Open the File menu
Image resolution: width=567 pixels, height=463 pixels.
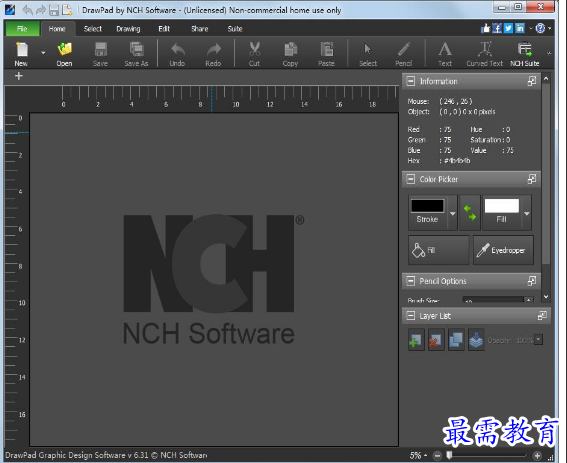point(22,29)
